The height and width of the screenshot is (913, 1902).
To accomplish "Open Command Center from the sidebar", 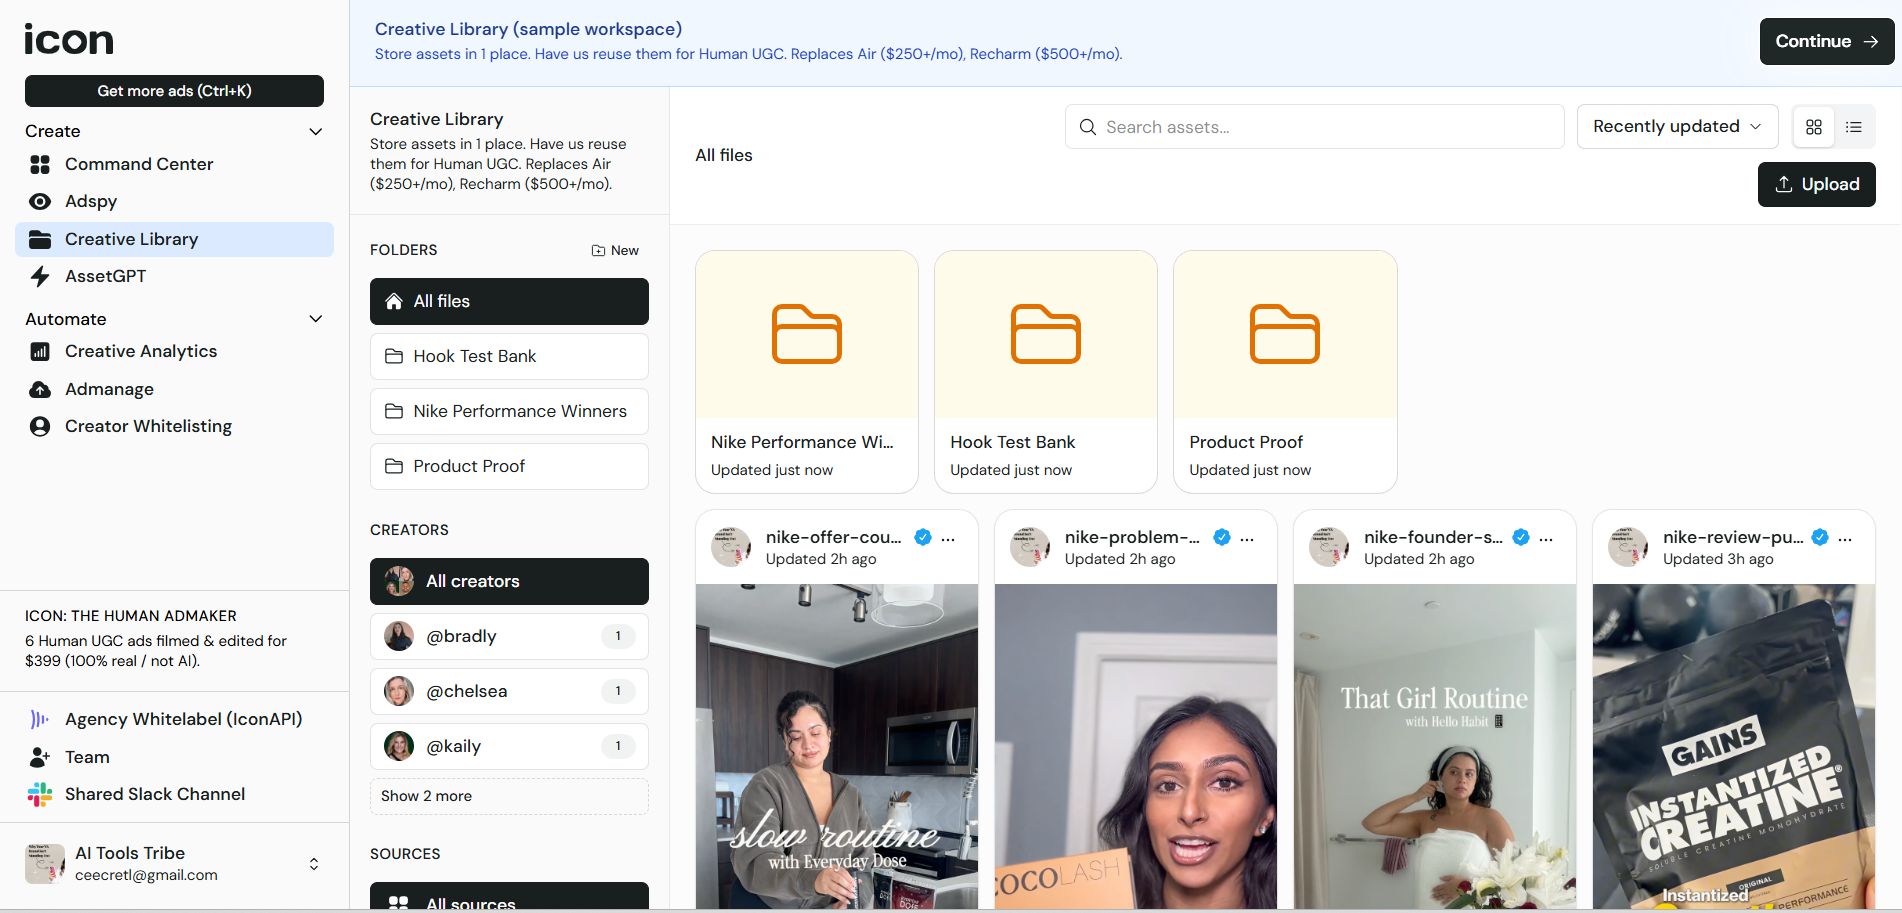I will point(174,164).
